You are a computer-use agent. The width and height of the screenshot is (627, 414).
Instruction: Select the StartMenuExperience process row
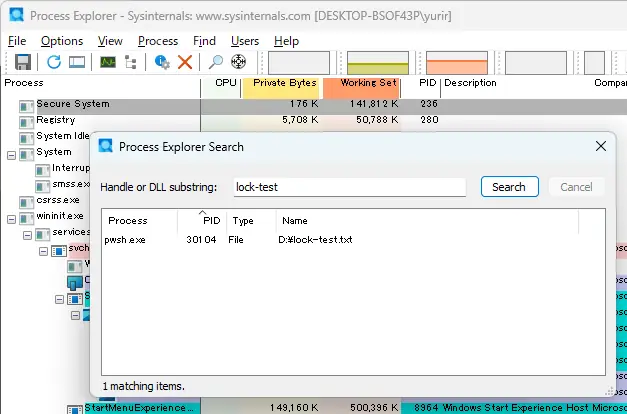[x=314, y=408]
